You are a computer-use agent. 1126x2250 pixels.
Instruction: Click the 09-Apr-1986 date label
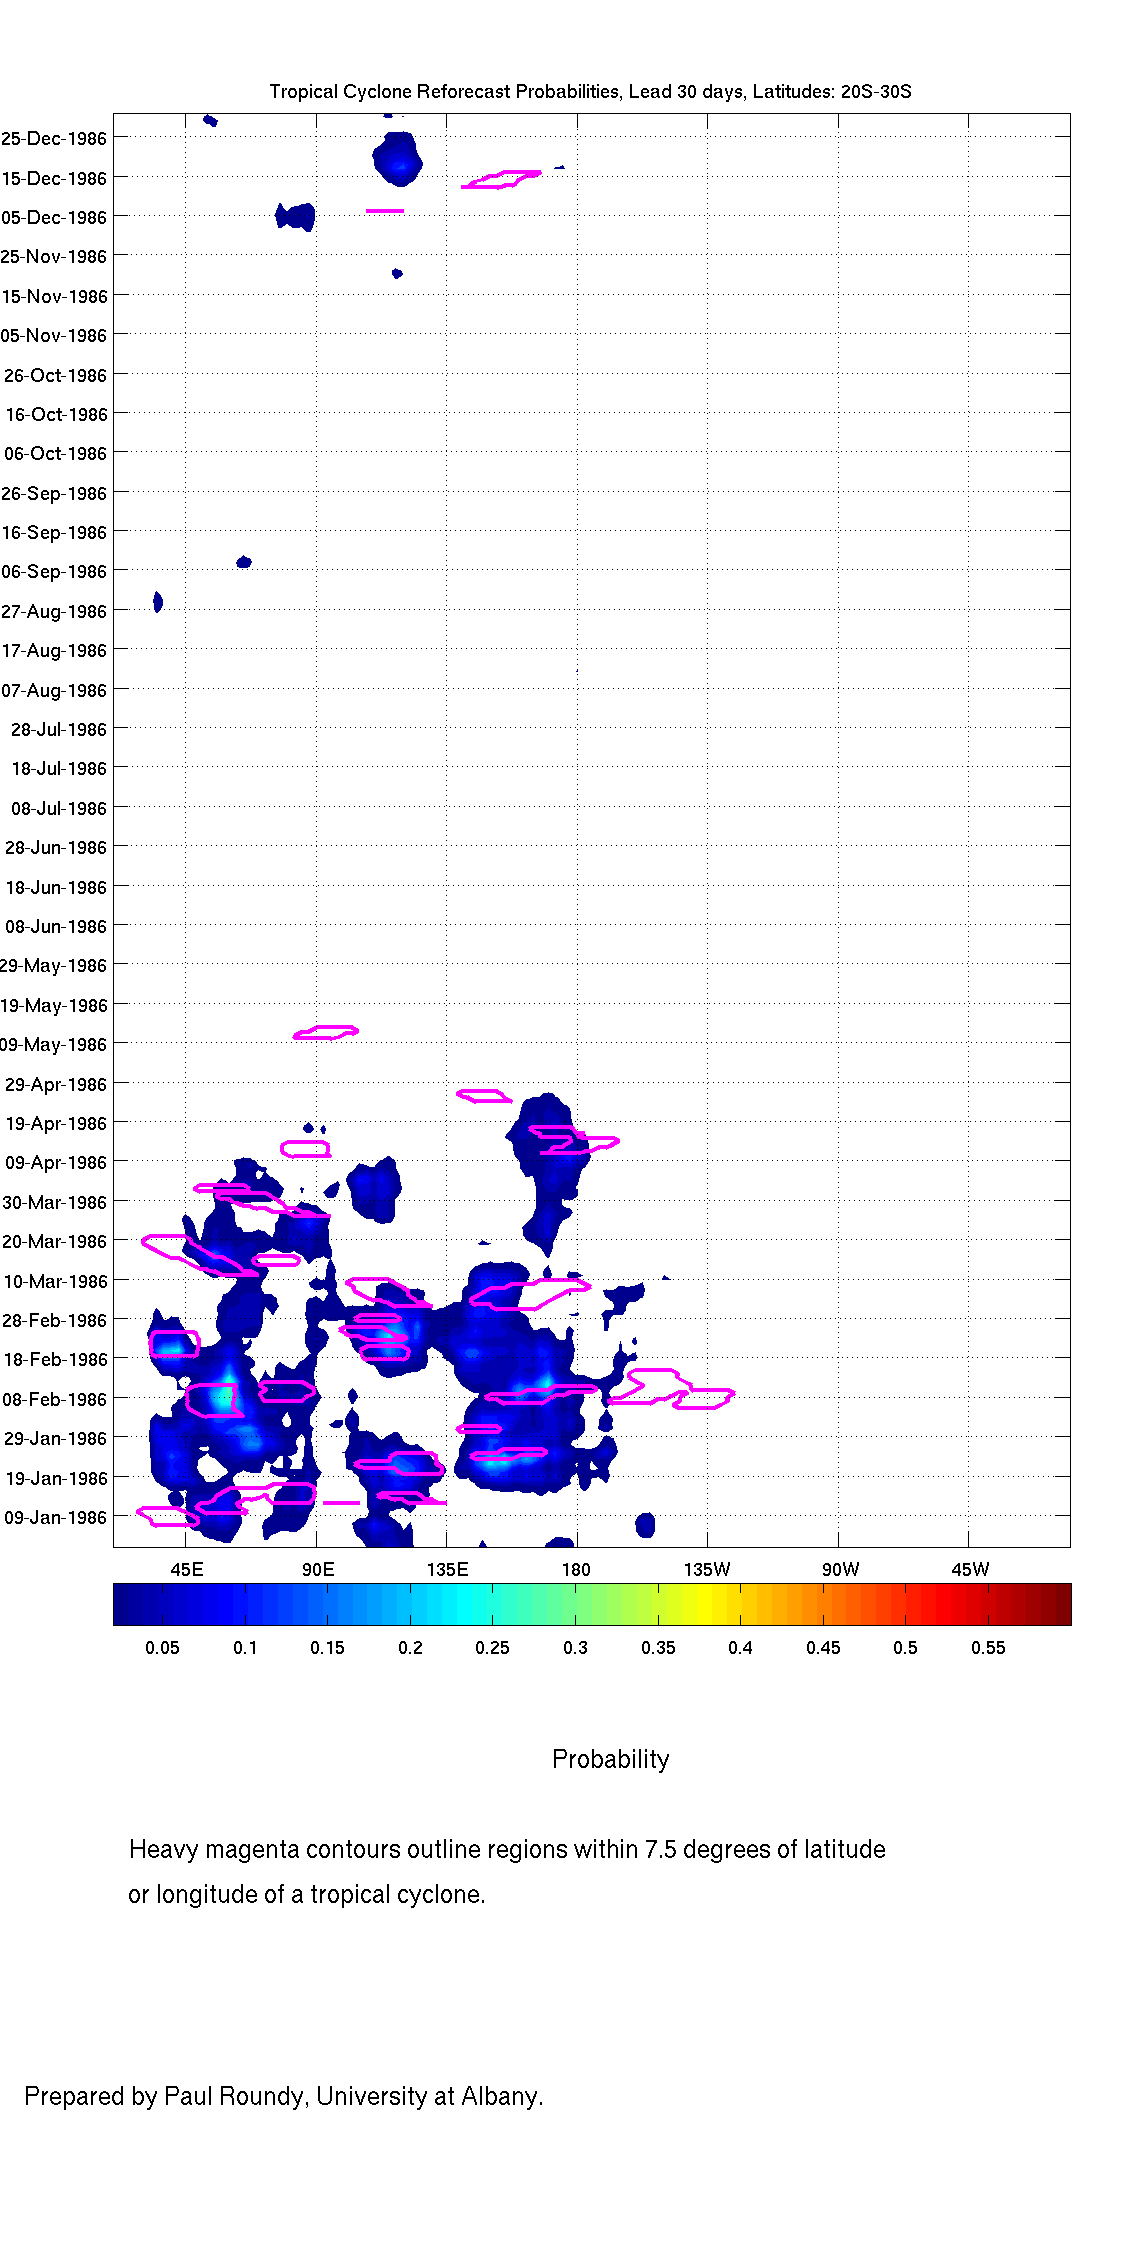[x=56, y=1163]
